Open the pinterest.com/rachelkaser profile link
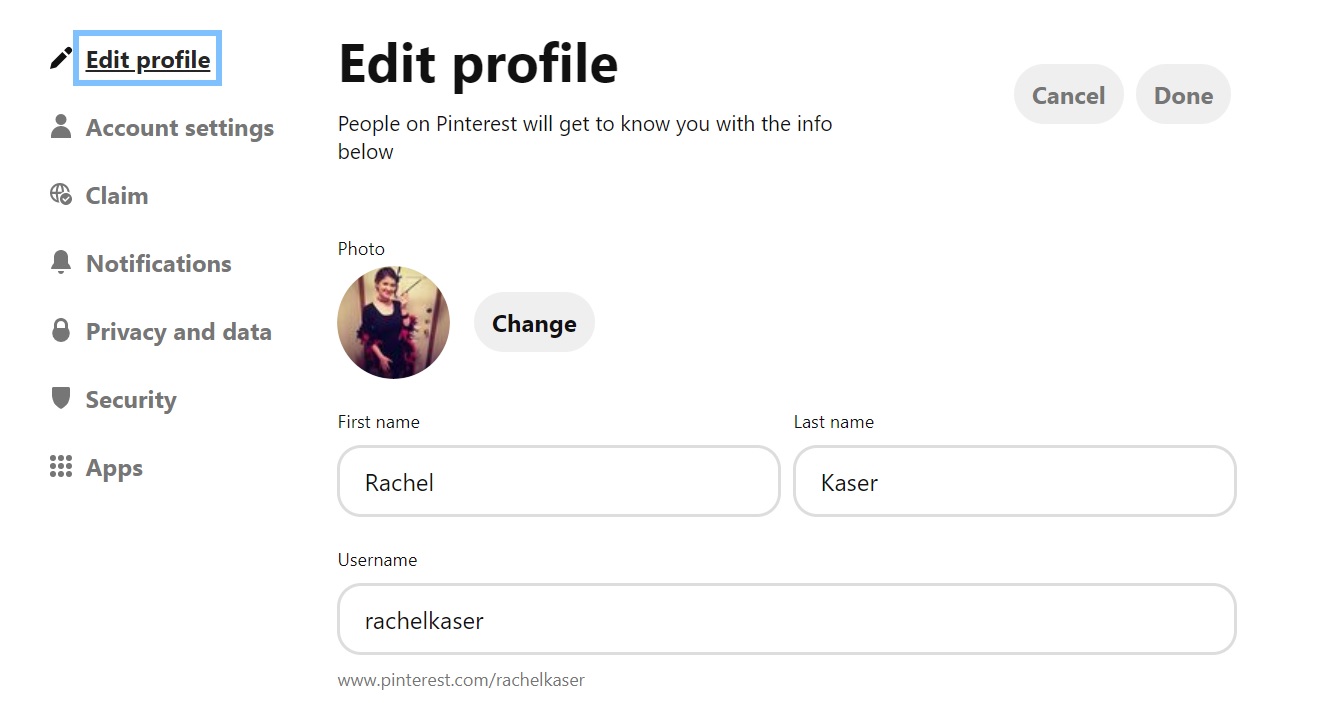The width and height of the screenshot is (1344, 703). [x=462, y=679]
